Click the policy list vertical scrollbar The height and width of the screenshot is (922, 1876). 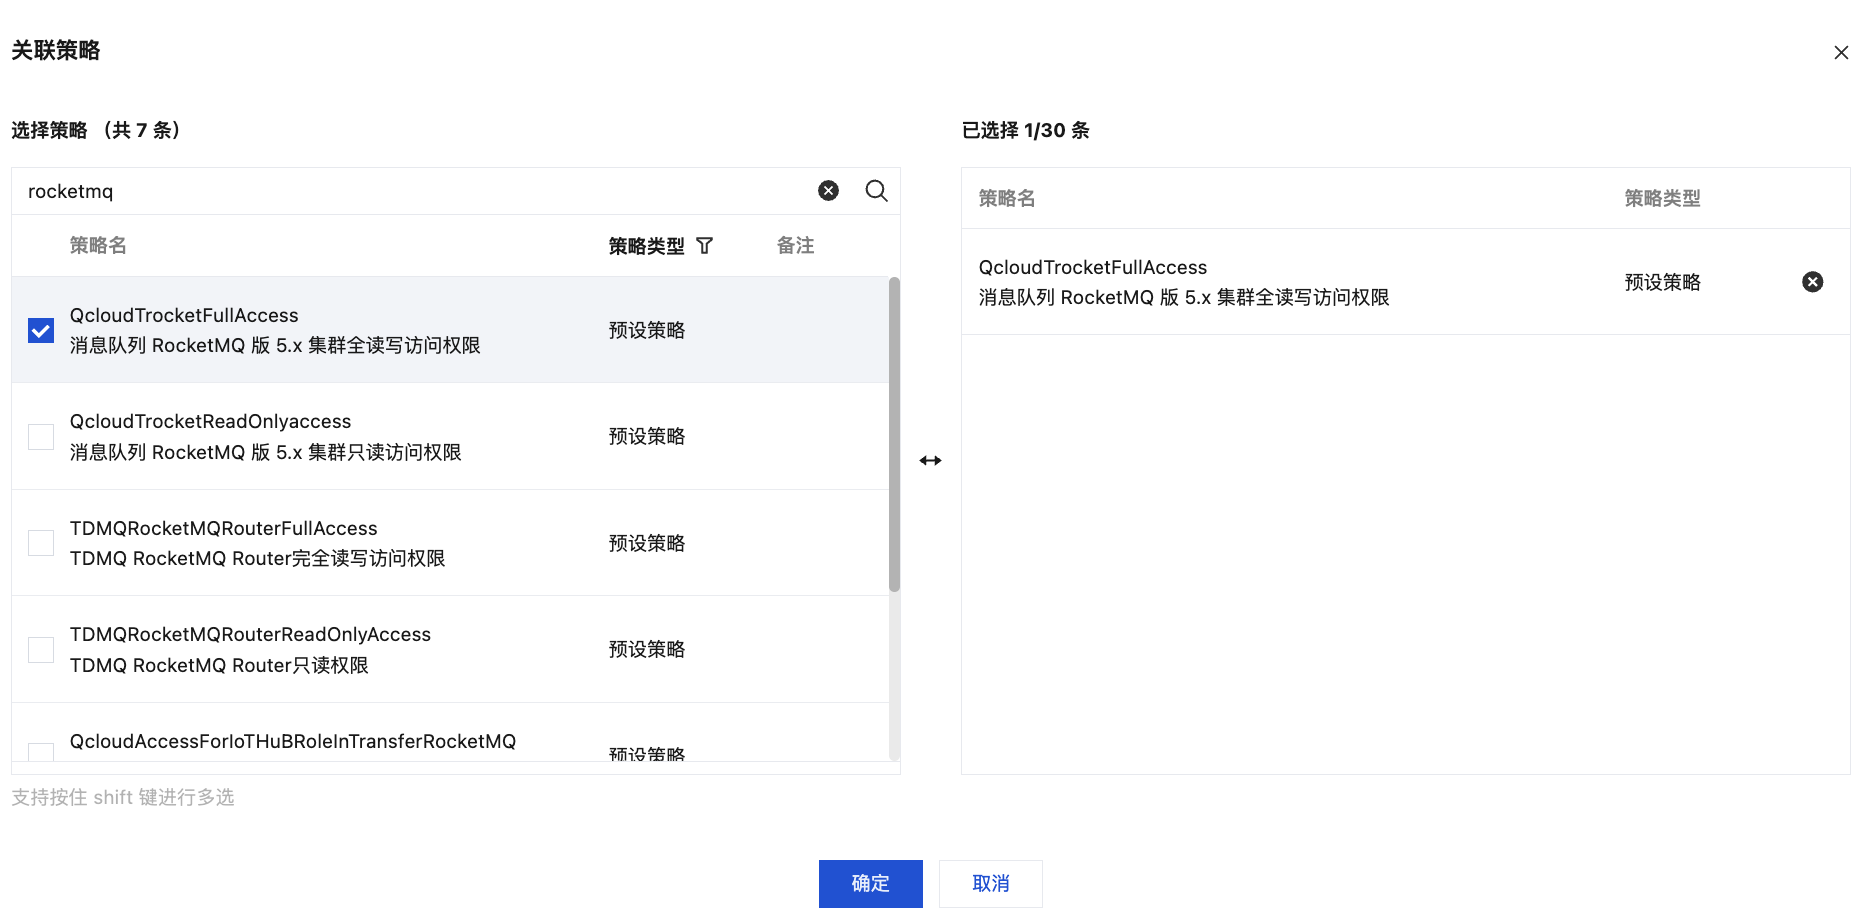pyautogui.click(x=894, y=434)
